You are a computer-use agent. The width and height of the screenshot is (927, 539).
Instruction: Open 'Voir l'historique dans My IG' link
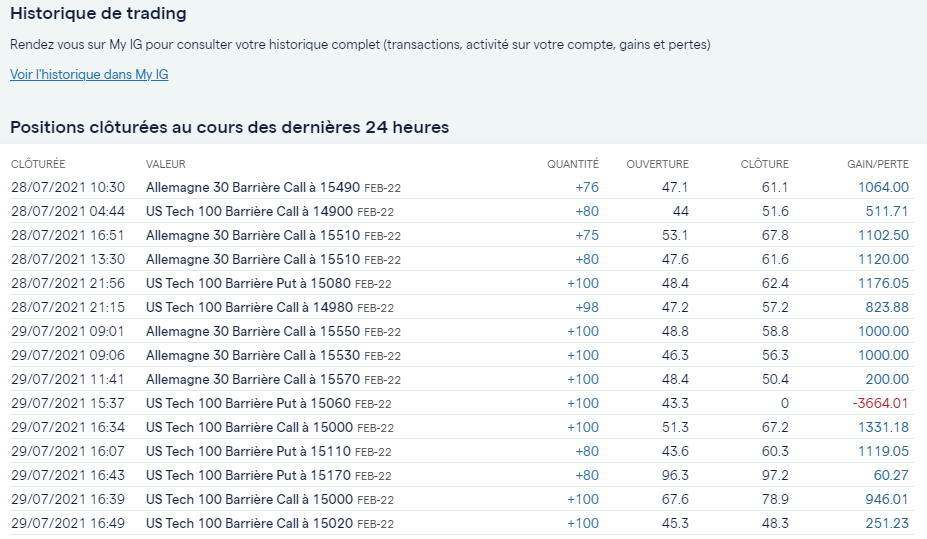89,74
